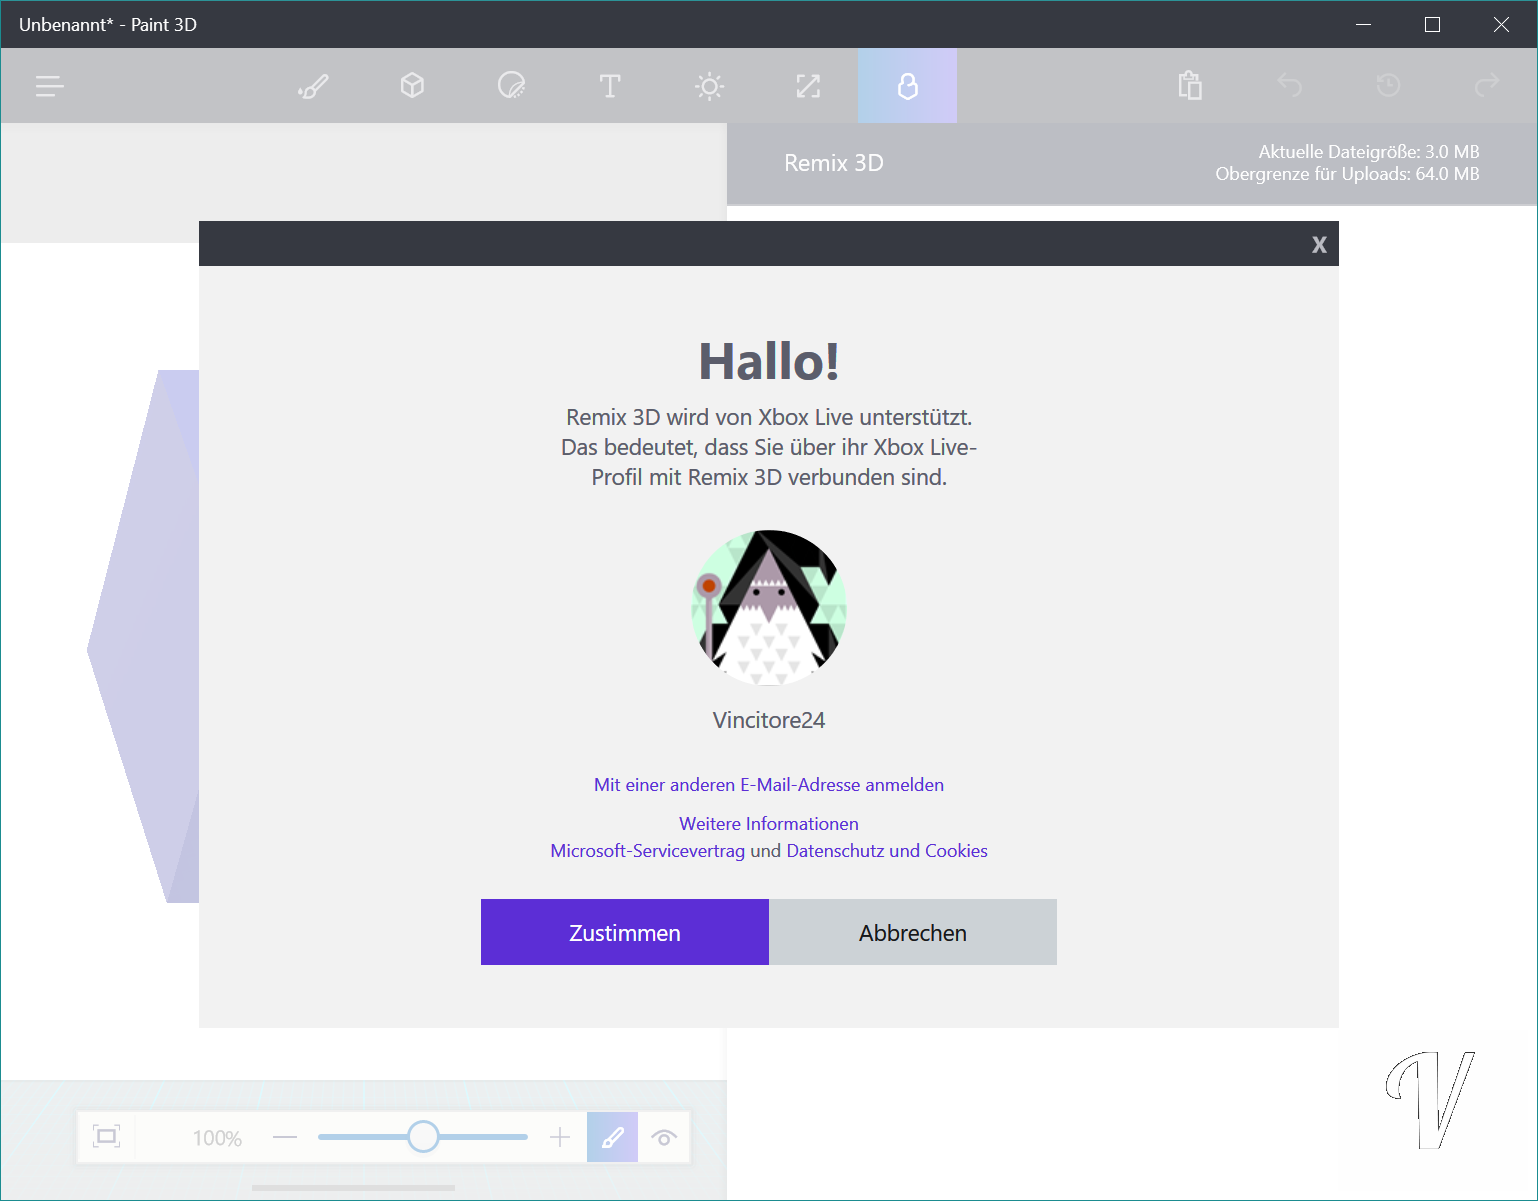Image resolution: width=1538 pixels, height=1201 pixels.
Task: Click the Zustimmen button
Action: (x=625, y=932)
